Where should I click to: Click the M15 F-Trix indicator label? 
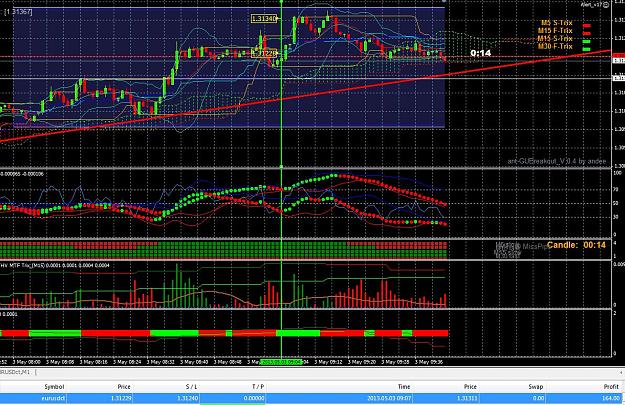click(555, 31)
